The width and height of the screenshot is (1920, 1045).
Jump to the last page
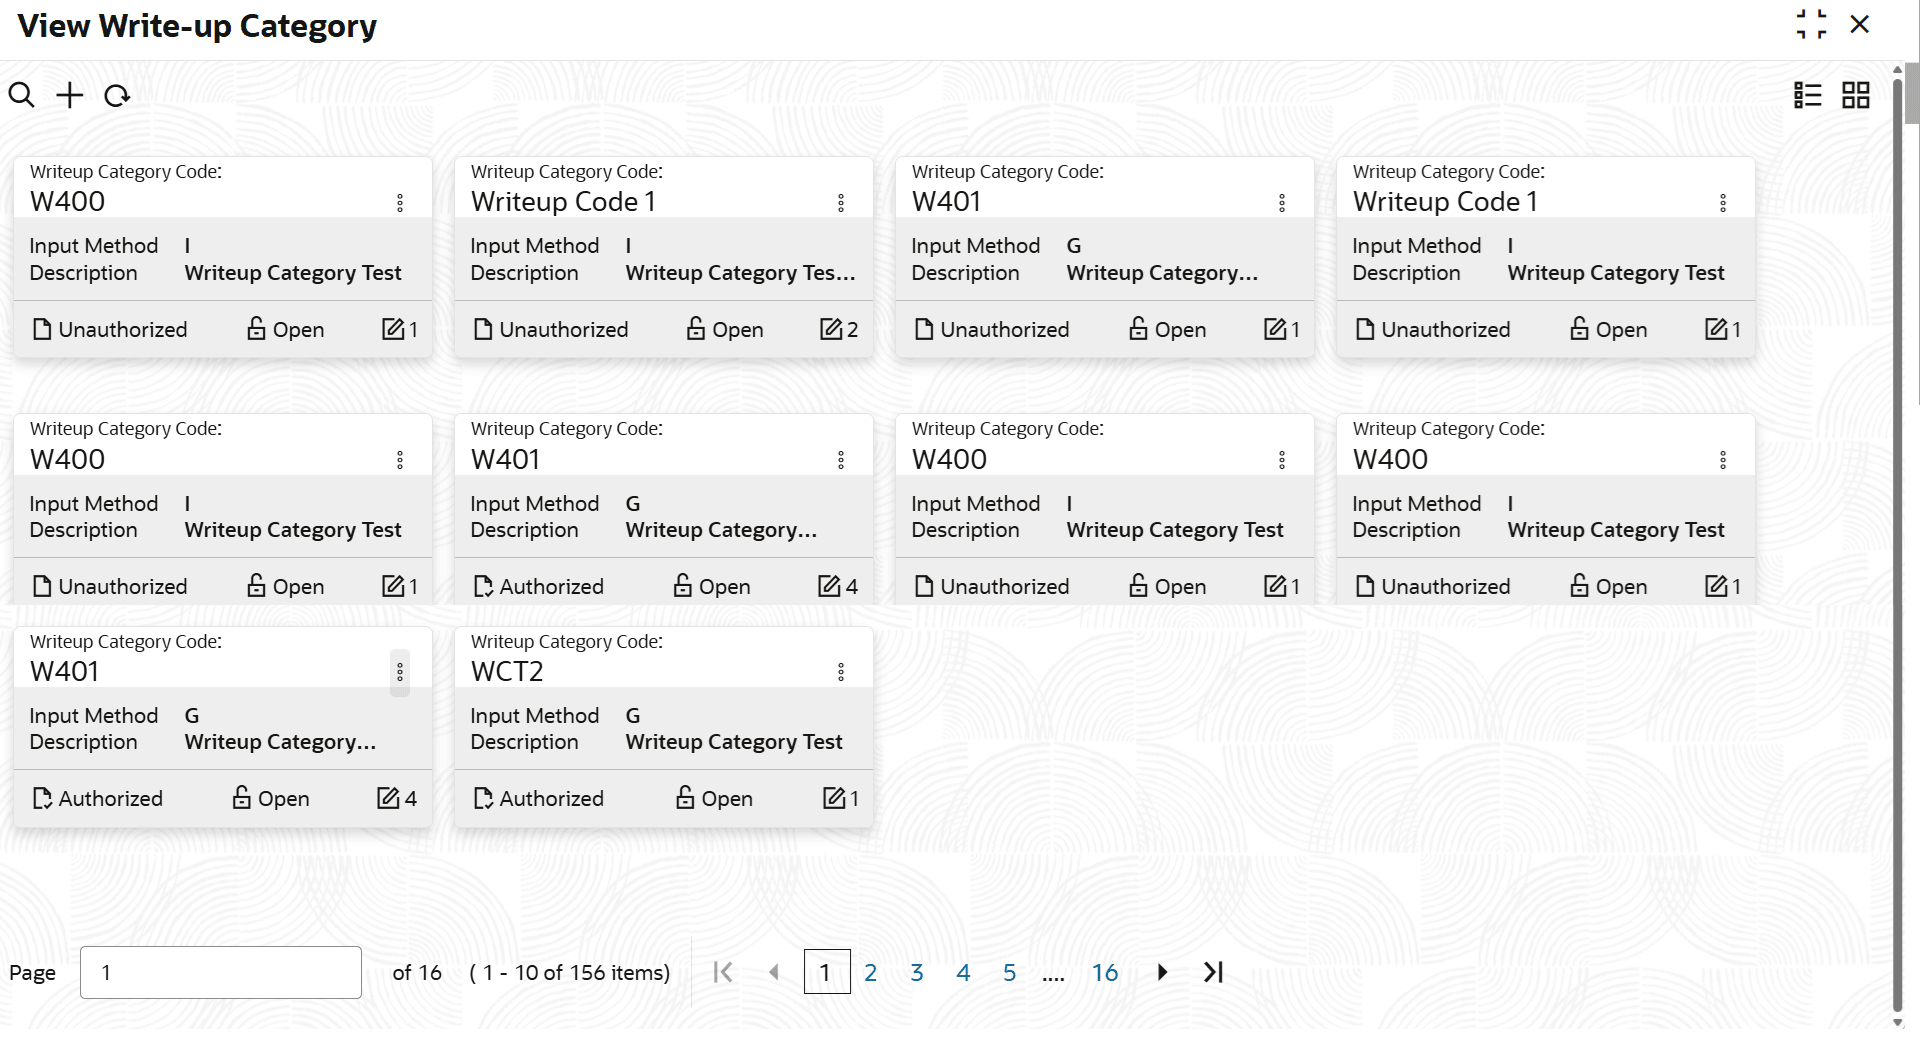(1213, 972)
